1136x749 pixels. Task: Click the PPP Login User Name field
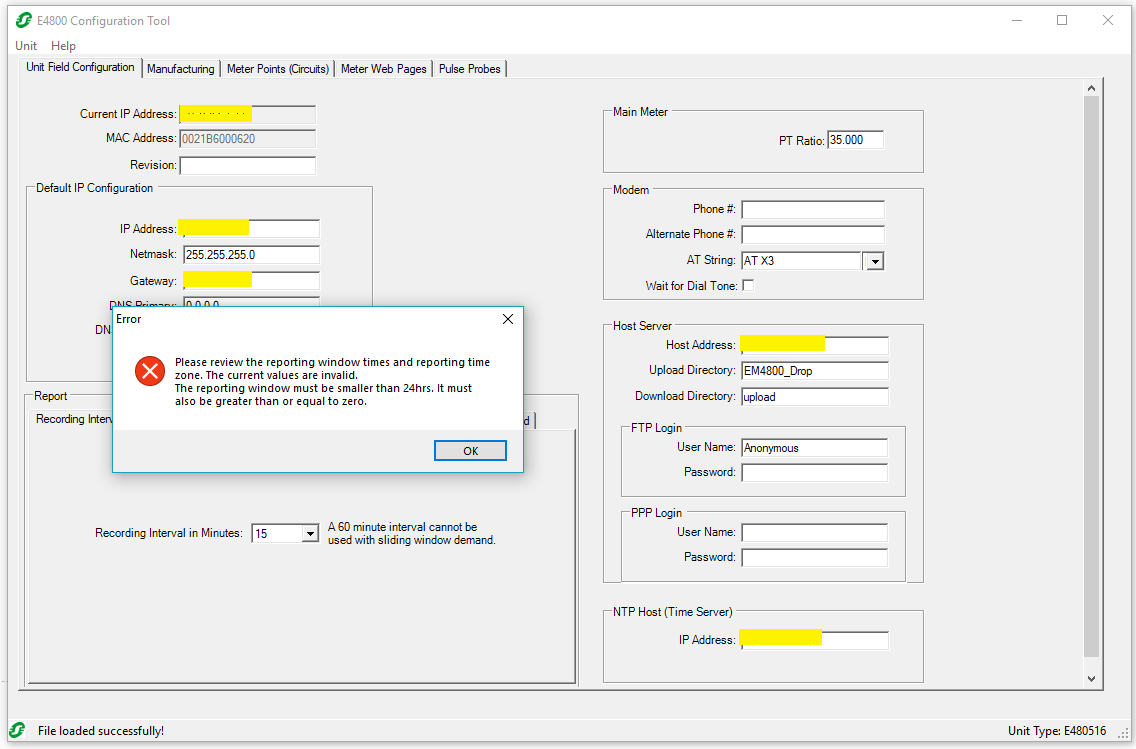tap(814, 533)
